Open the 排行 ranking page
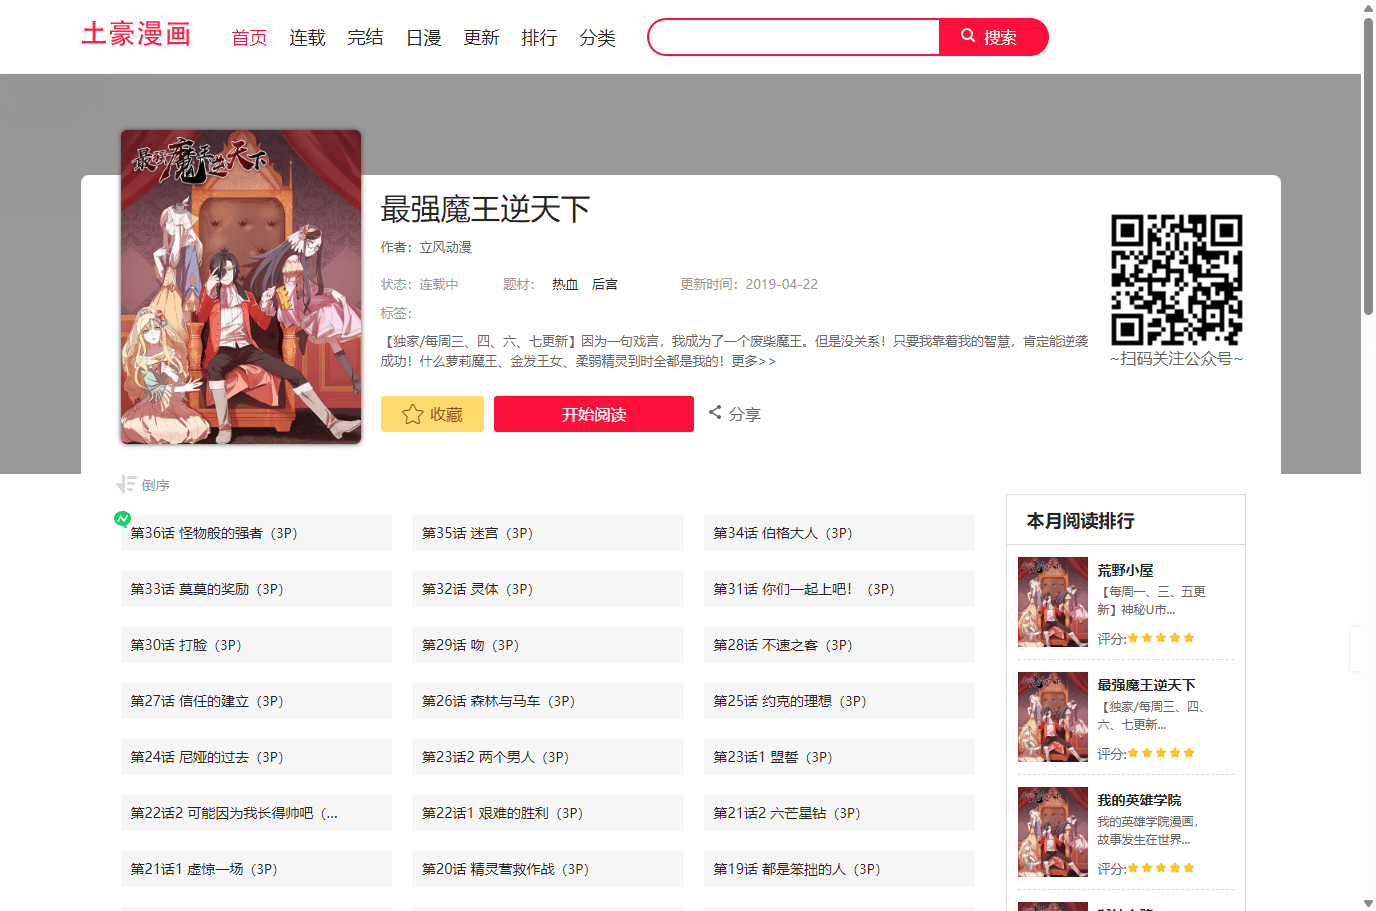This screenshot has height=911, width=1376. click(539, 38)
